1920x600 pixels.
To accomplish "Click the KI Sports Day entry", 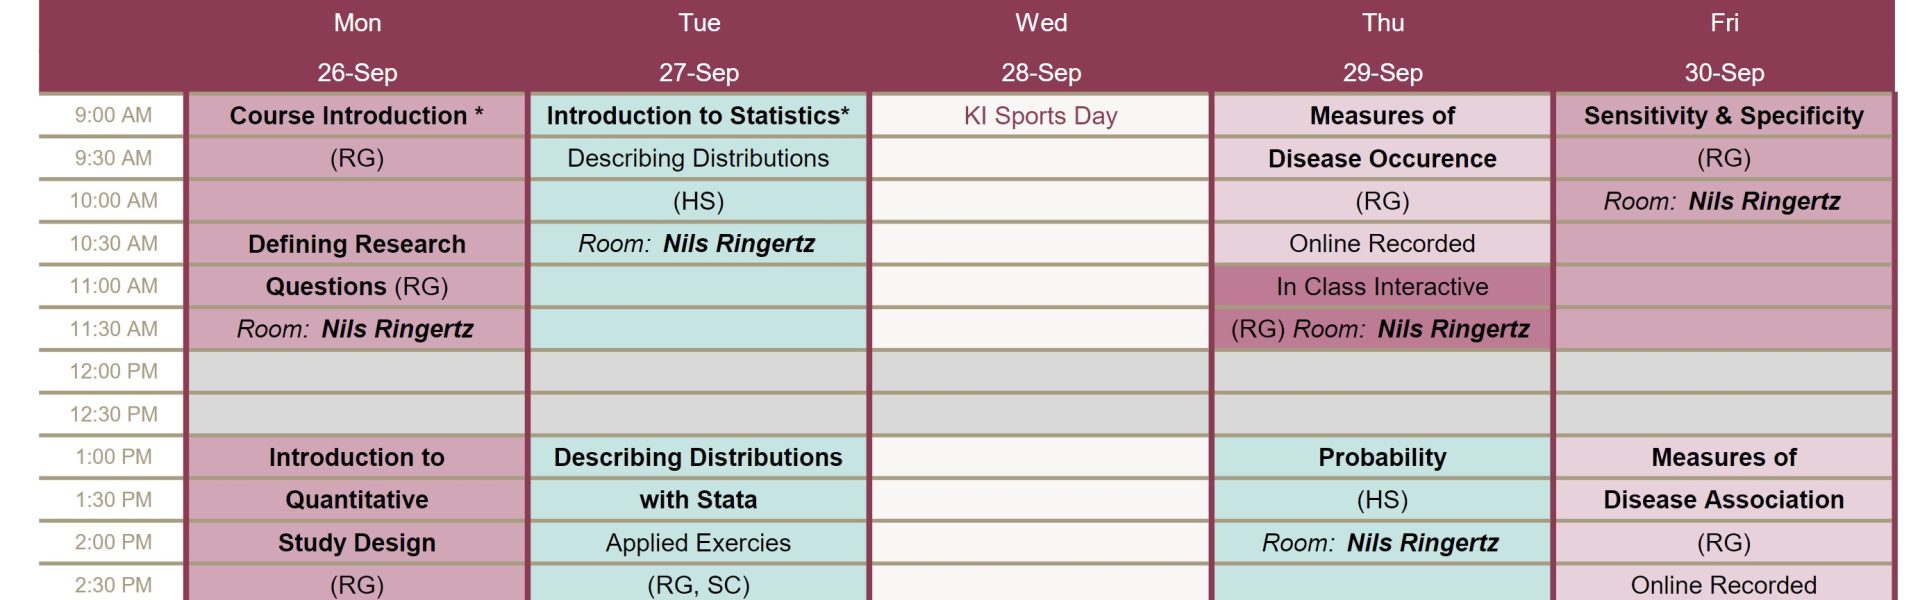I will point(1040,116).
